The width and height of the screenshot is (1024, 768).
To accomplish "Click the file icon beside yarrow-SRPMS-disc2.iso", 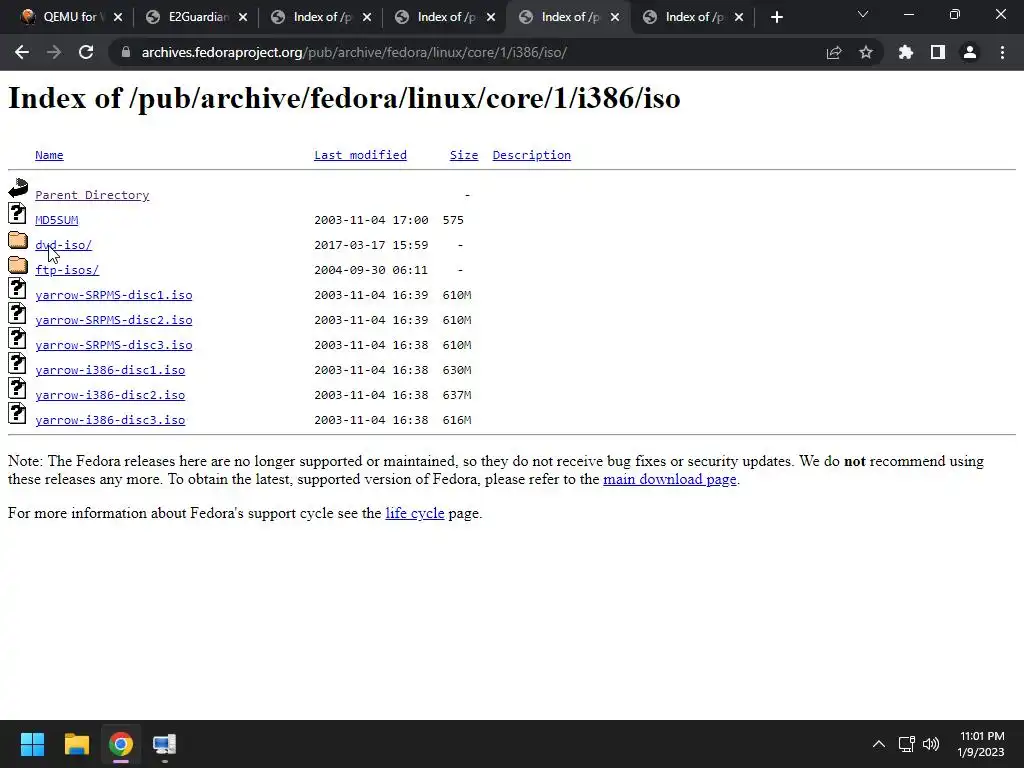I will pyautogui.click(x=18, y=313).
